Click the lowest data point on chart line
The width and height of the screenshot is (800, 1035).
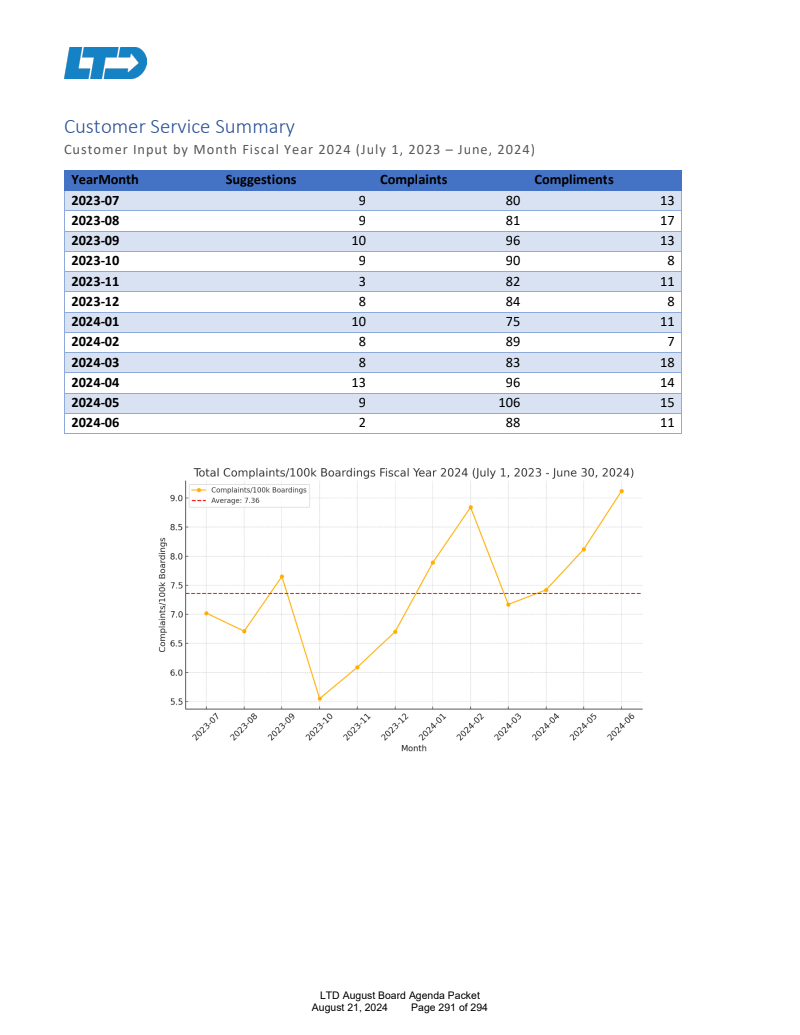coord(320,699)
